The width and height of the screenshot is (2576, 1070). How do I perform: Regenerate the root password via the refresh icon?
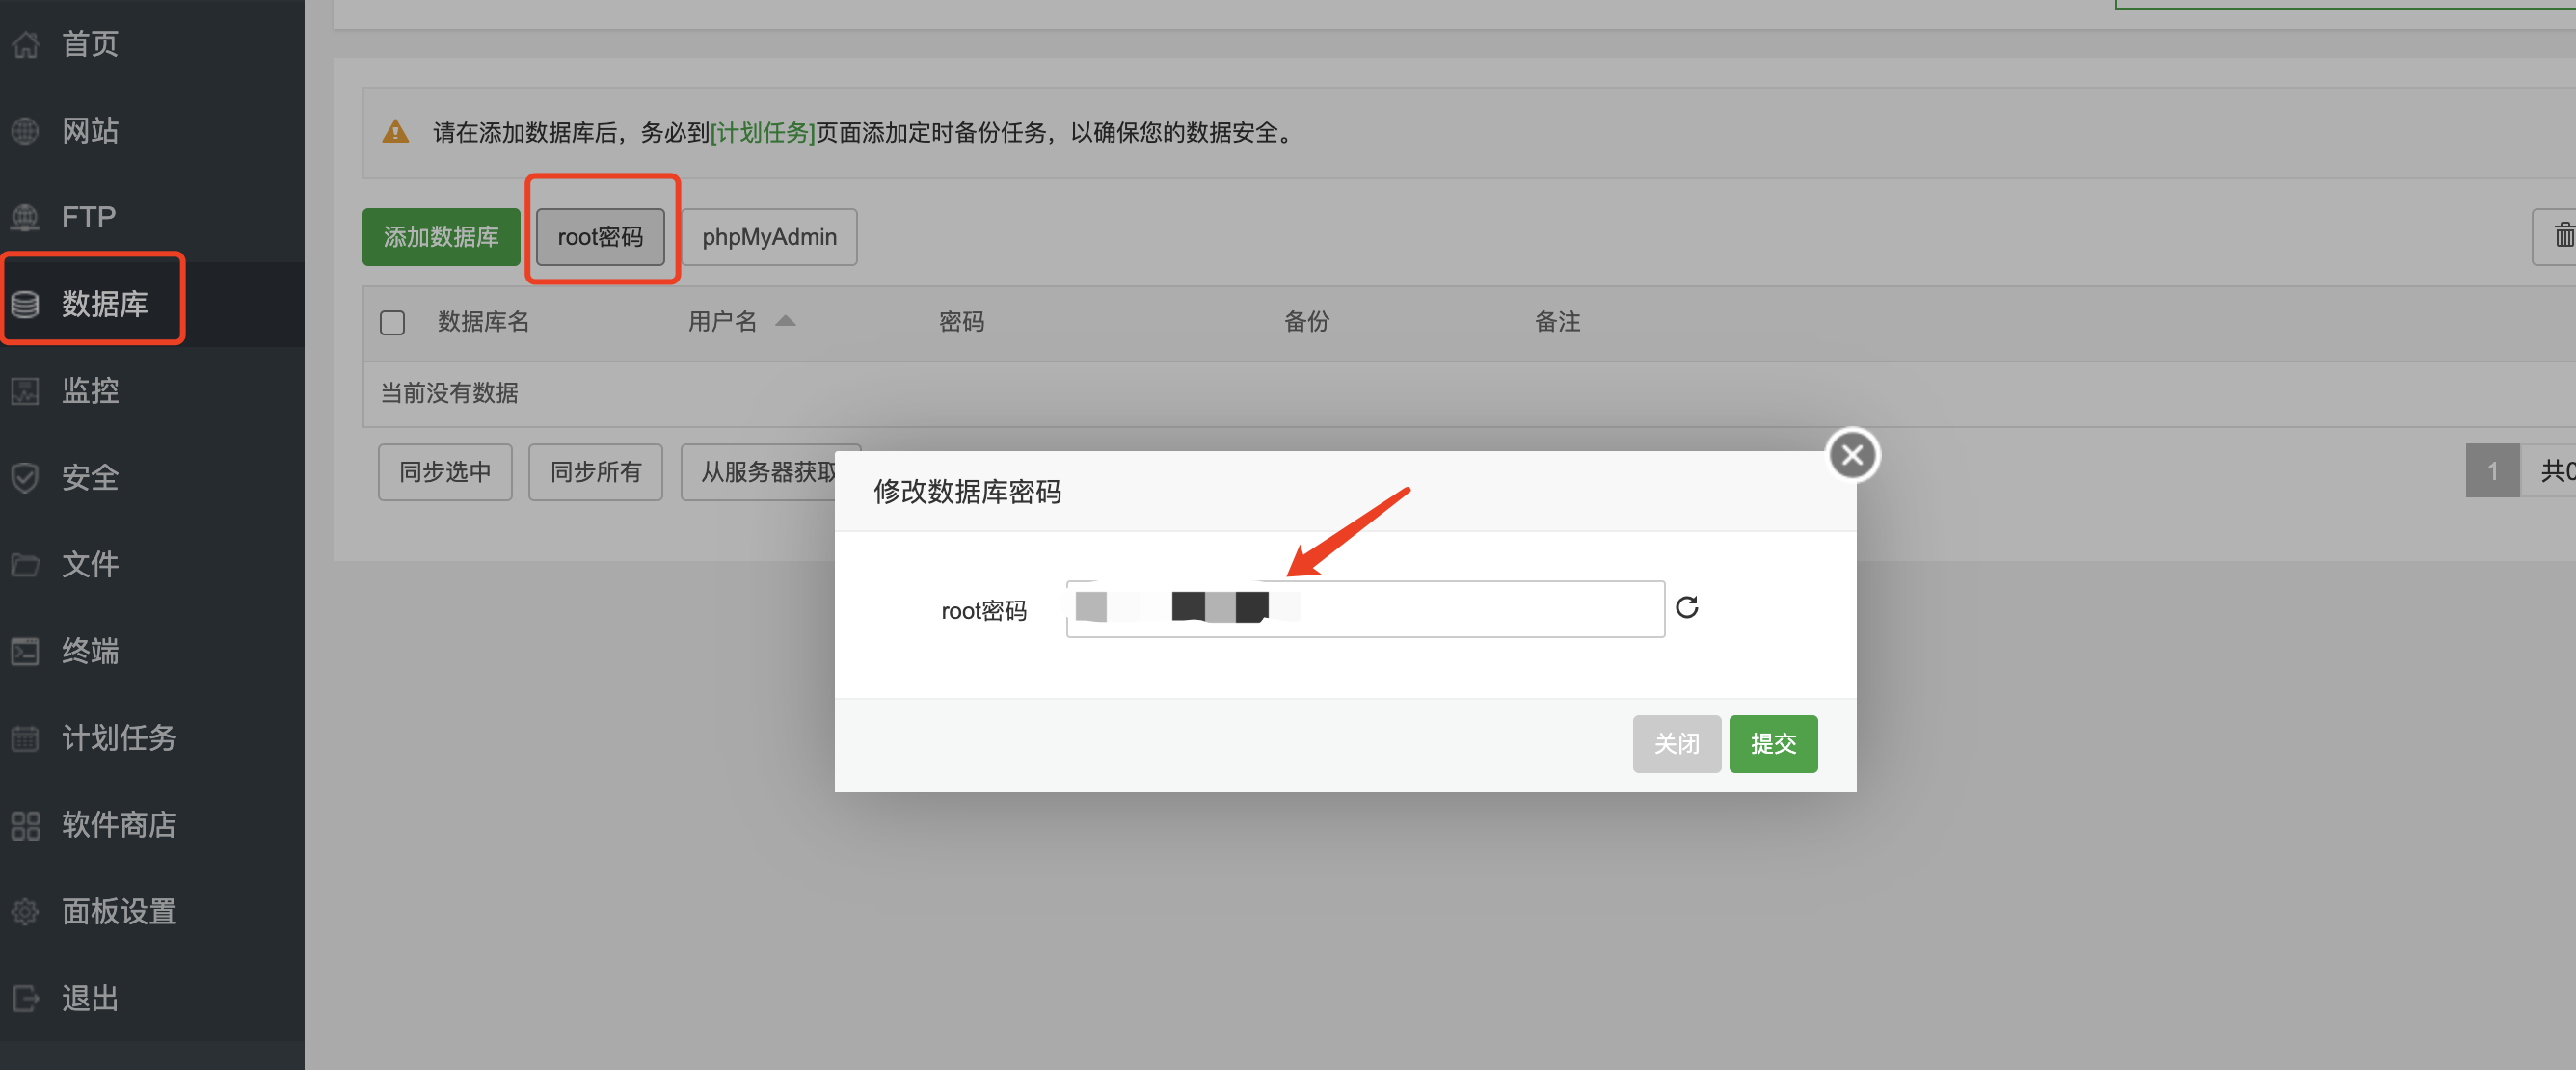pyautogui.click(x=1686, y=607)
